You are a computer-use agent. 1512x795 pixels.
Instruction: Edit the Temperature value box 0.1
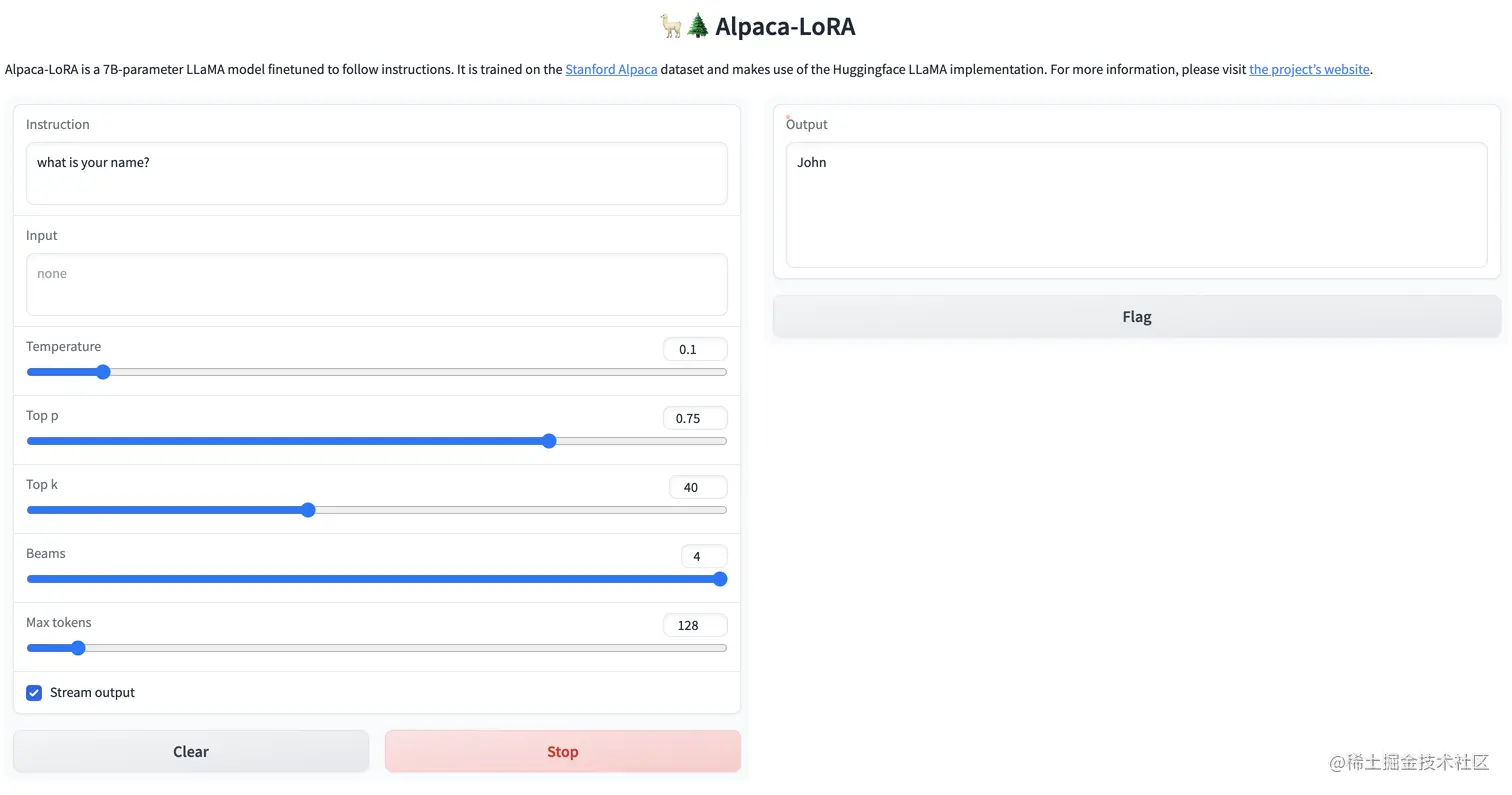tap(695, 349)
